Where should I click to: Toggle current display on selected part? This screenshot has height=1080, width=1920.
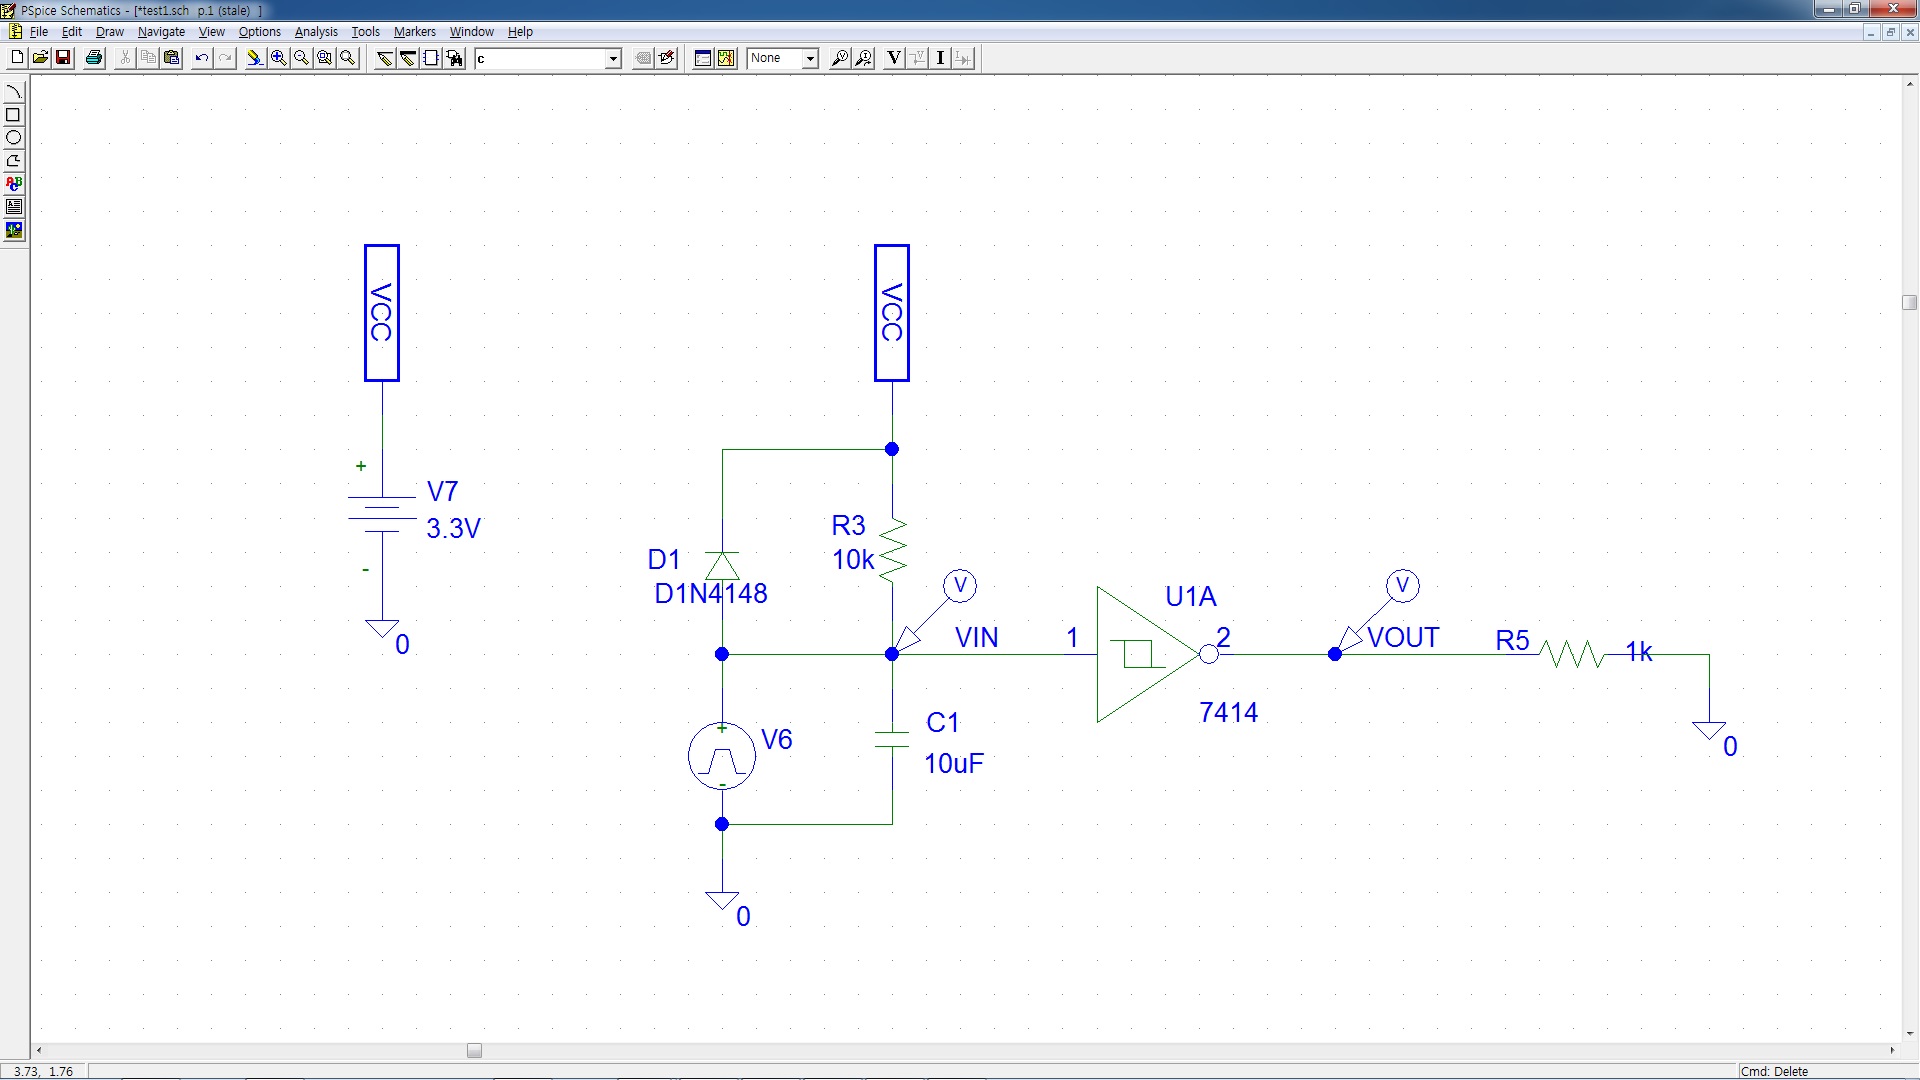963,58
